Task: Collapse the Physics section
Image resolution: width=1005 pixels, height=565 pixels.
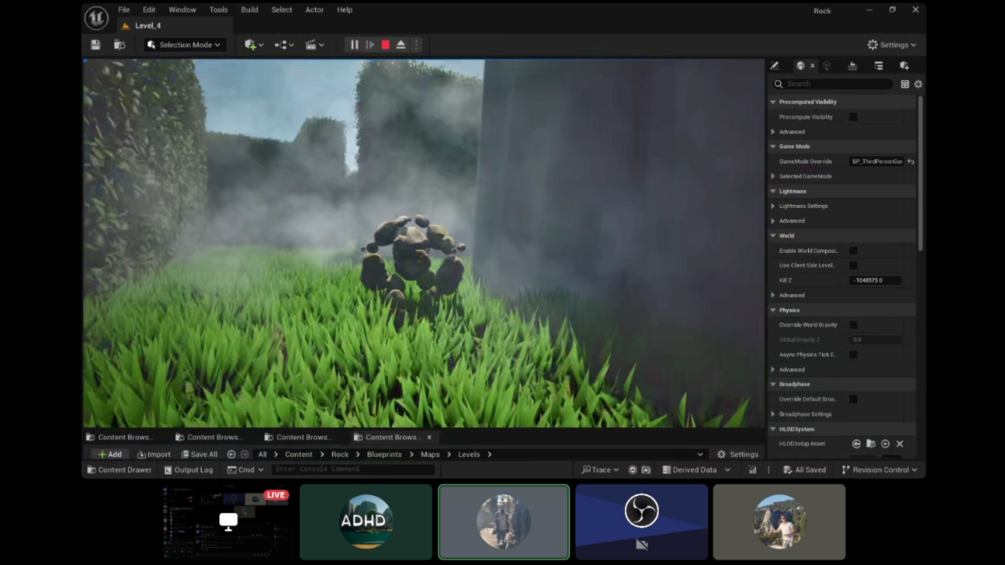Action: 773,310
